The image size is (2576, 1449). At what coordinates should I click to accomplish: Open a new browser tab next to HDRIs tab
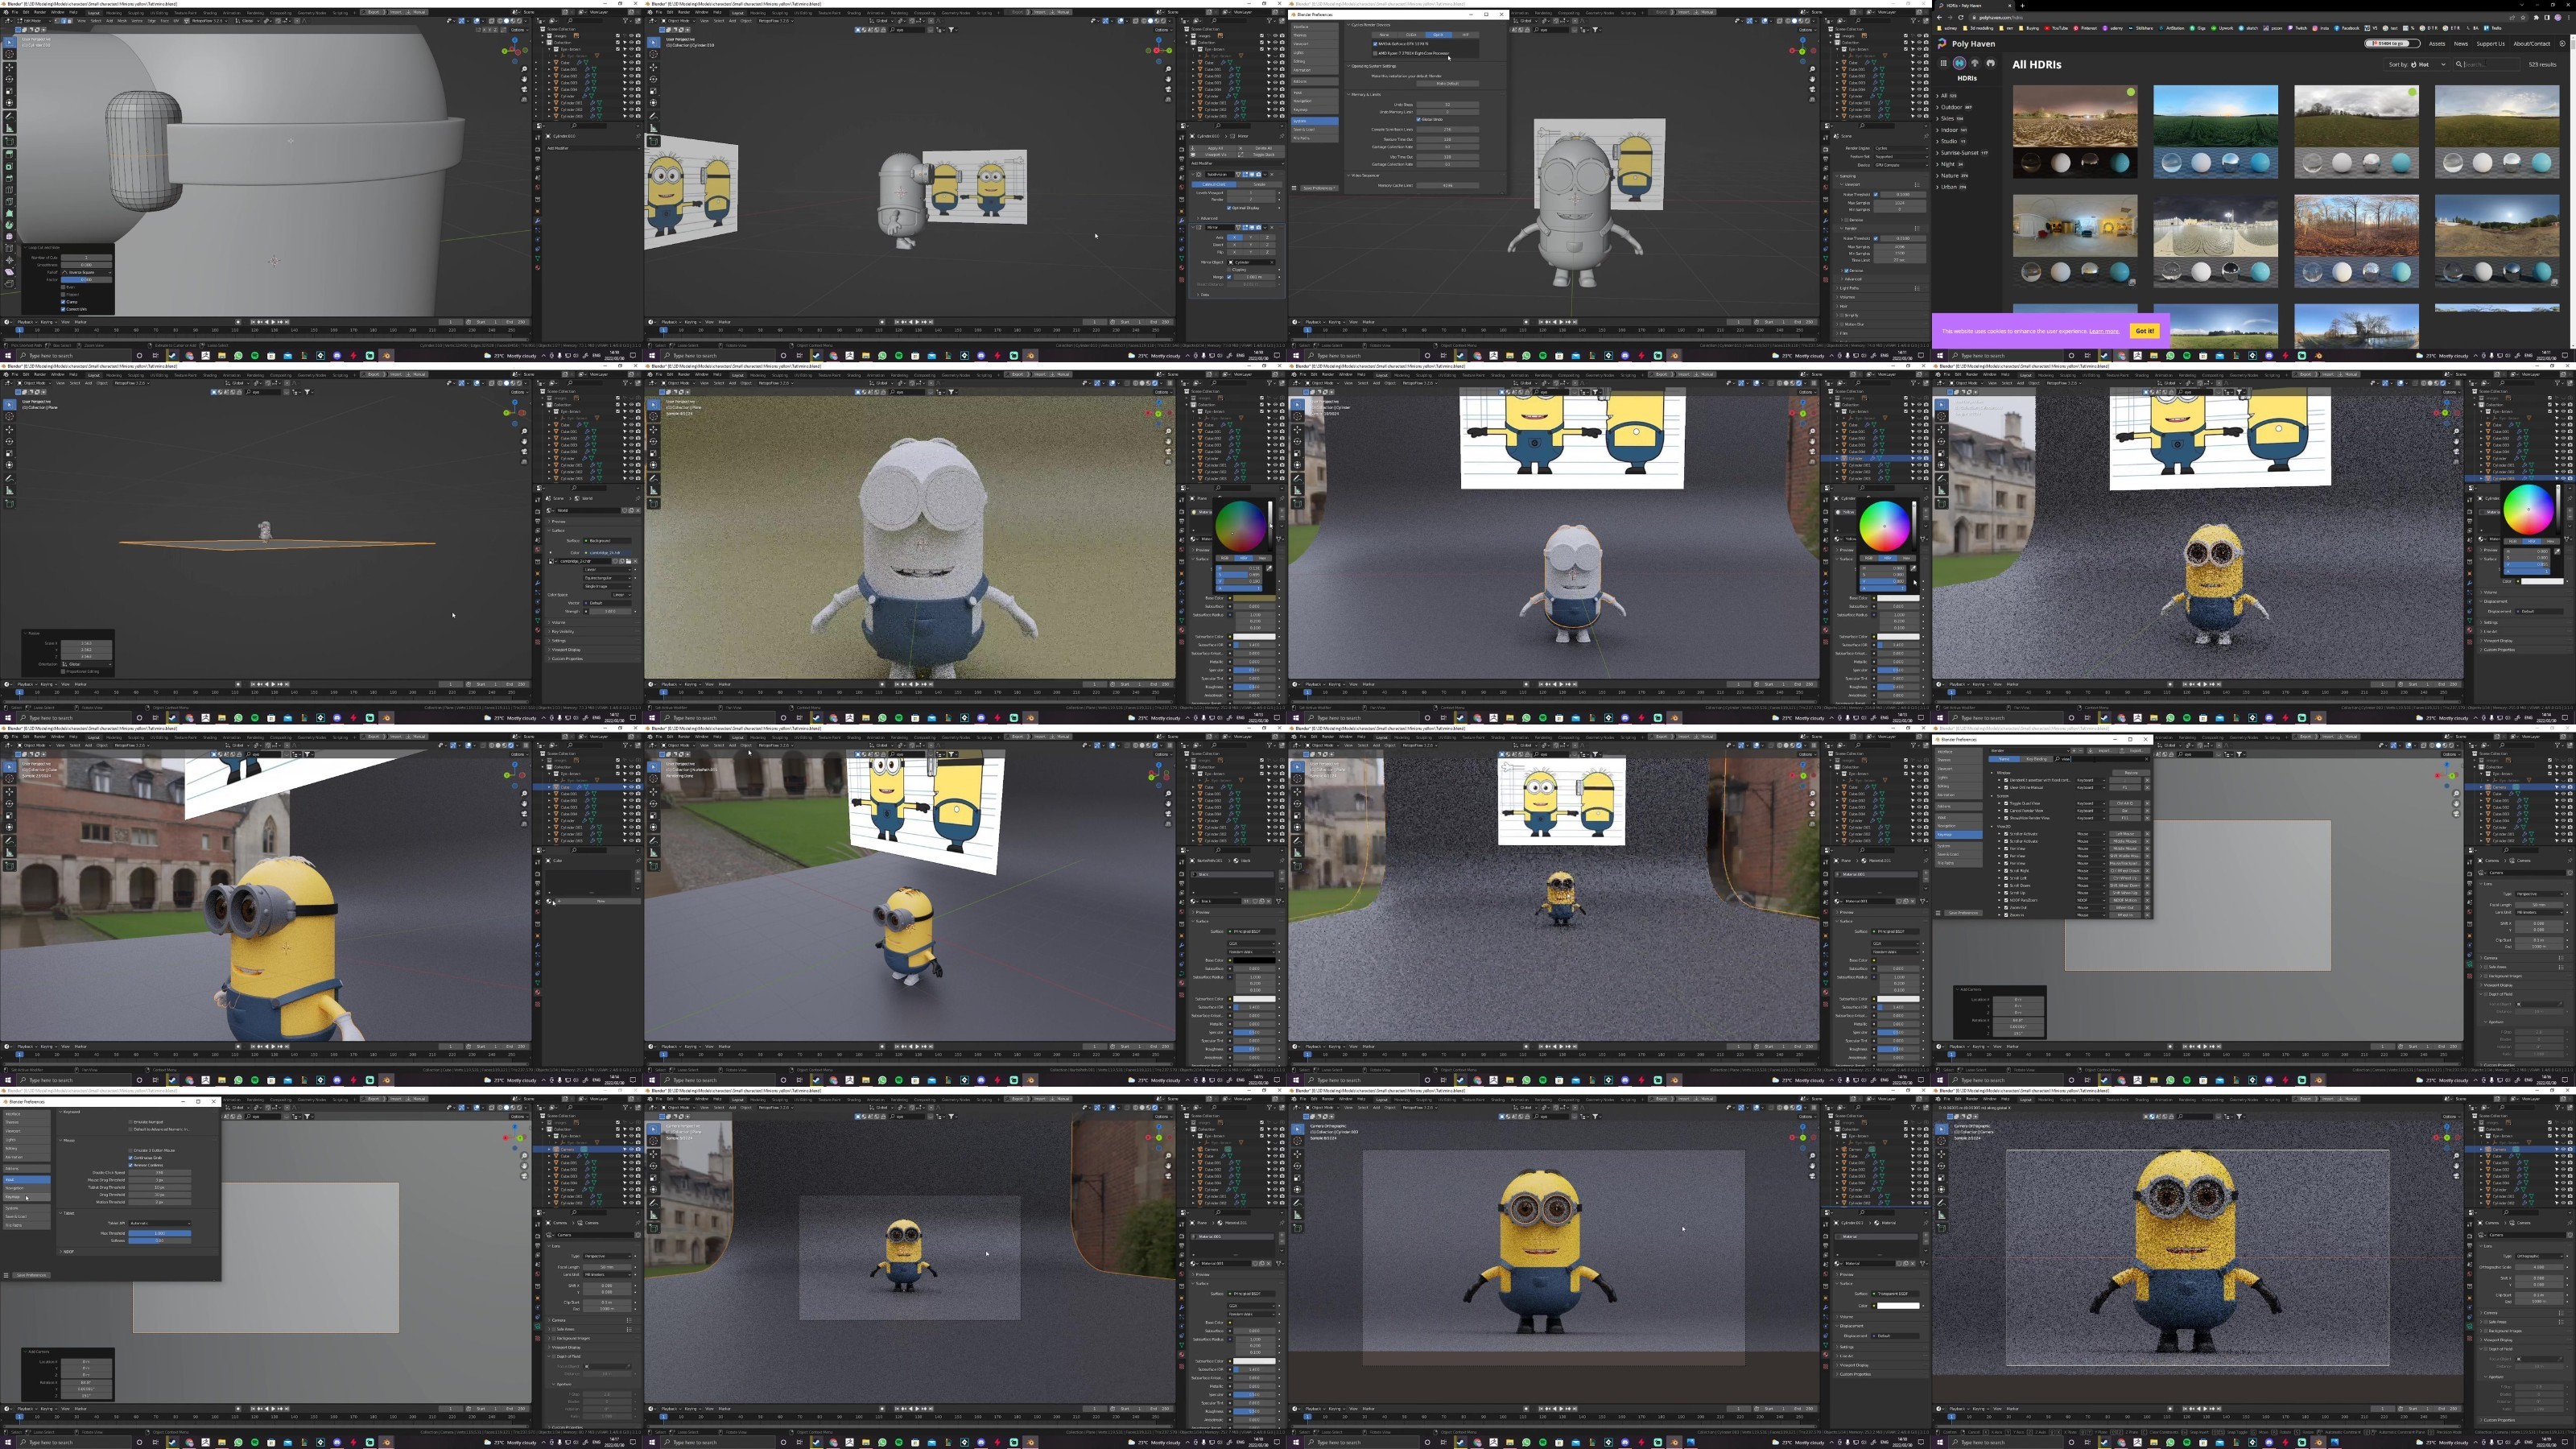2022,5
